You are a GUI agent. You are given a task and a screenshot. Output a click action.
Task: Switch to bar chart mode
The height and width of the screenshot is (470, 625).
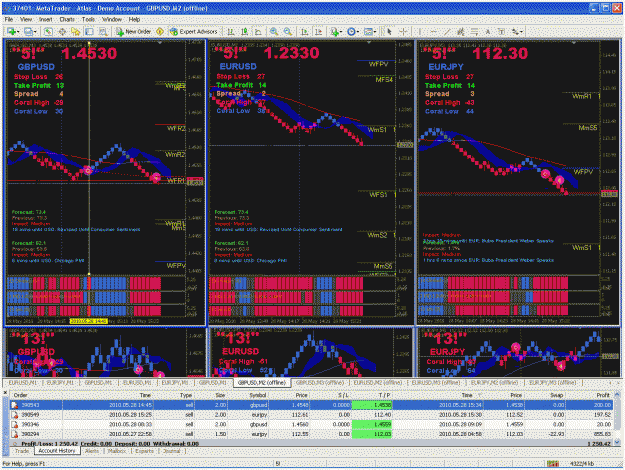coord(231,31)
